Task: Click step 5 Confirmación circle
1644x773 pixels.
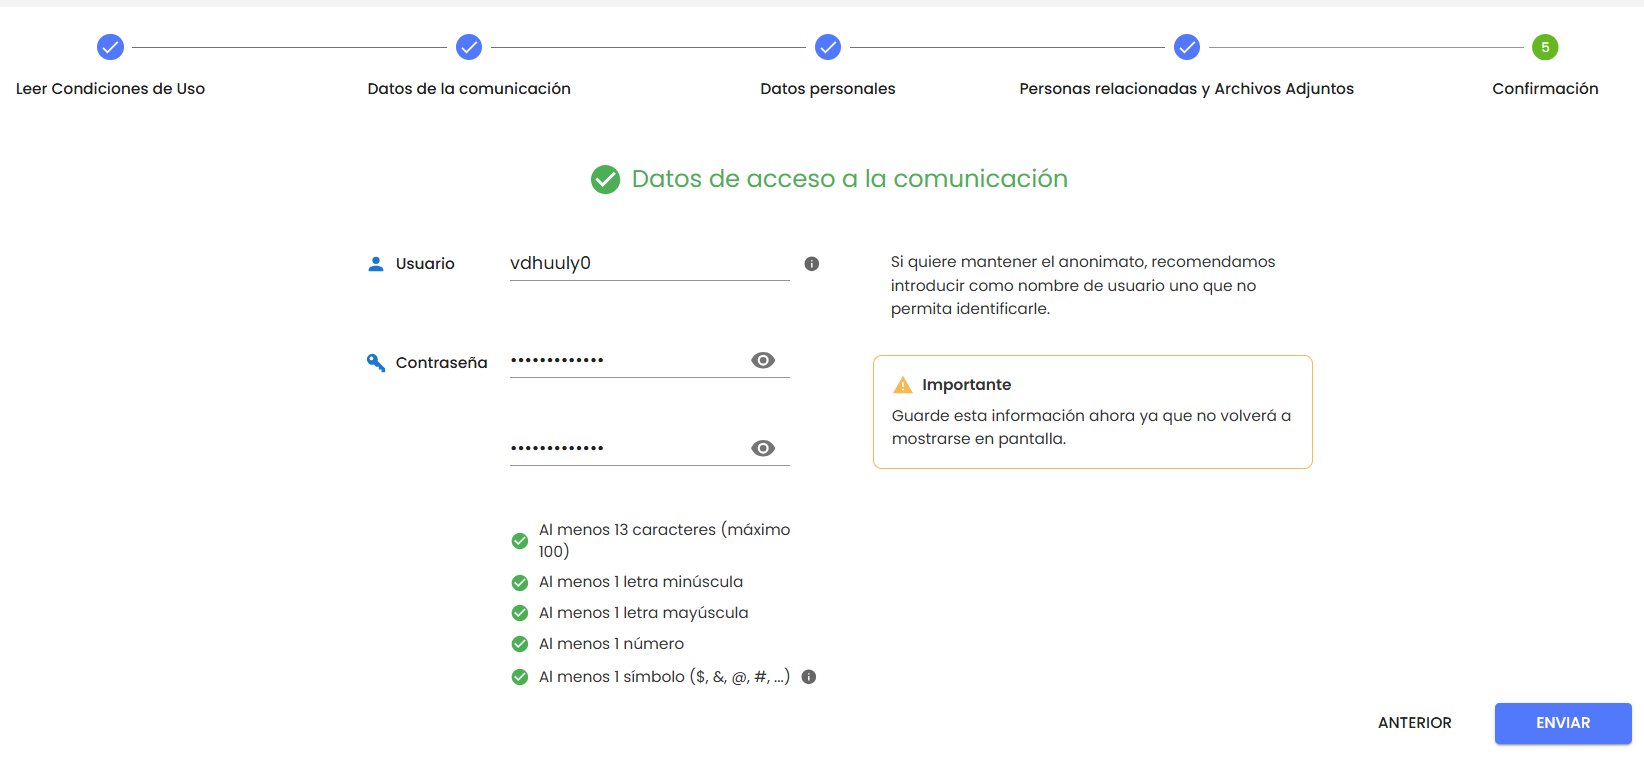Action: (x=1545, y=47)
